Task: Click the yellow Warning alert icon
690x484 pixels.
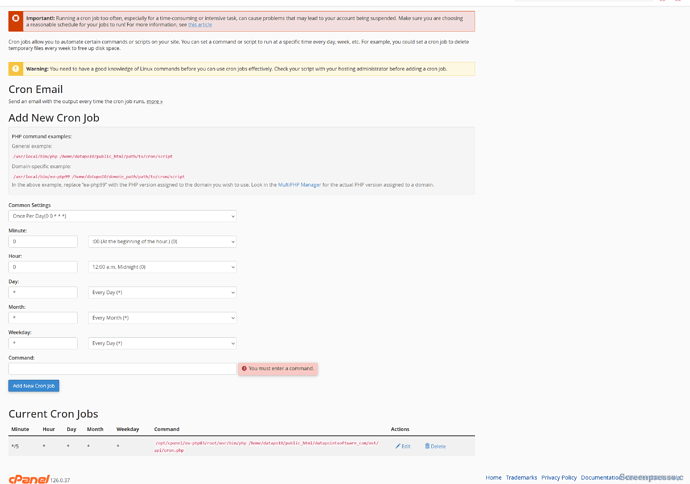Action: [x=15, y=69]
